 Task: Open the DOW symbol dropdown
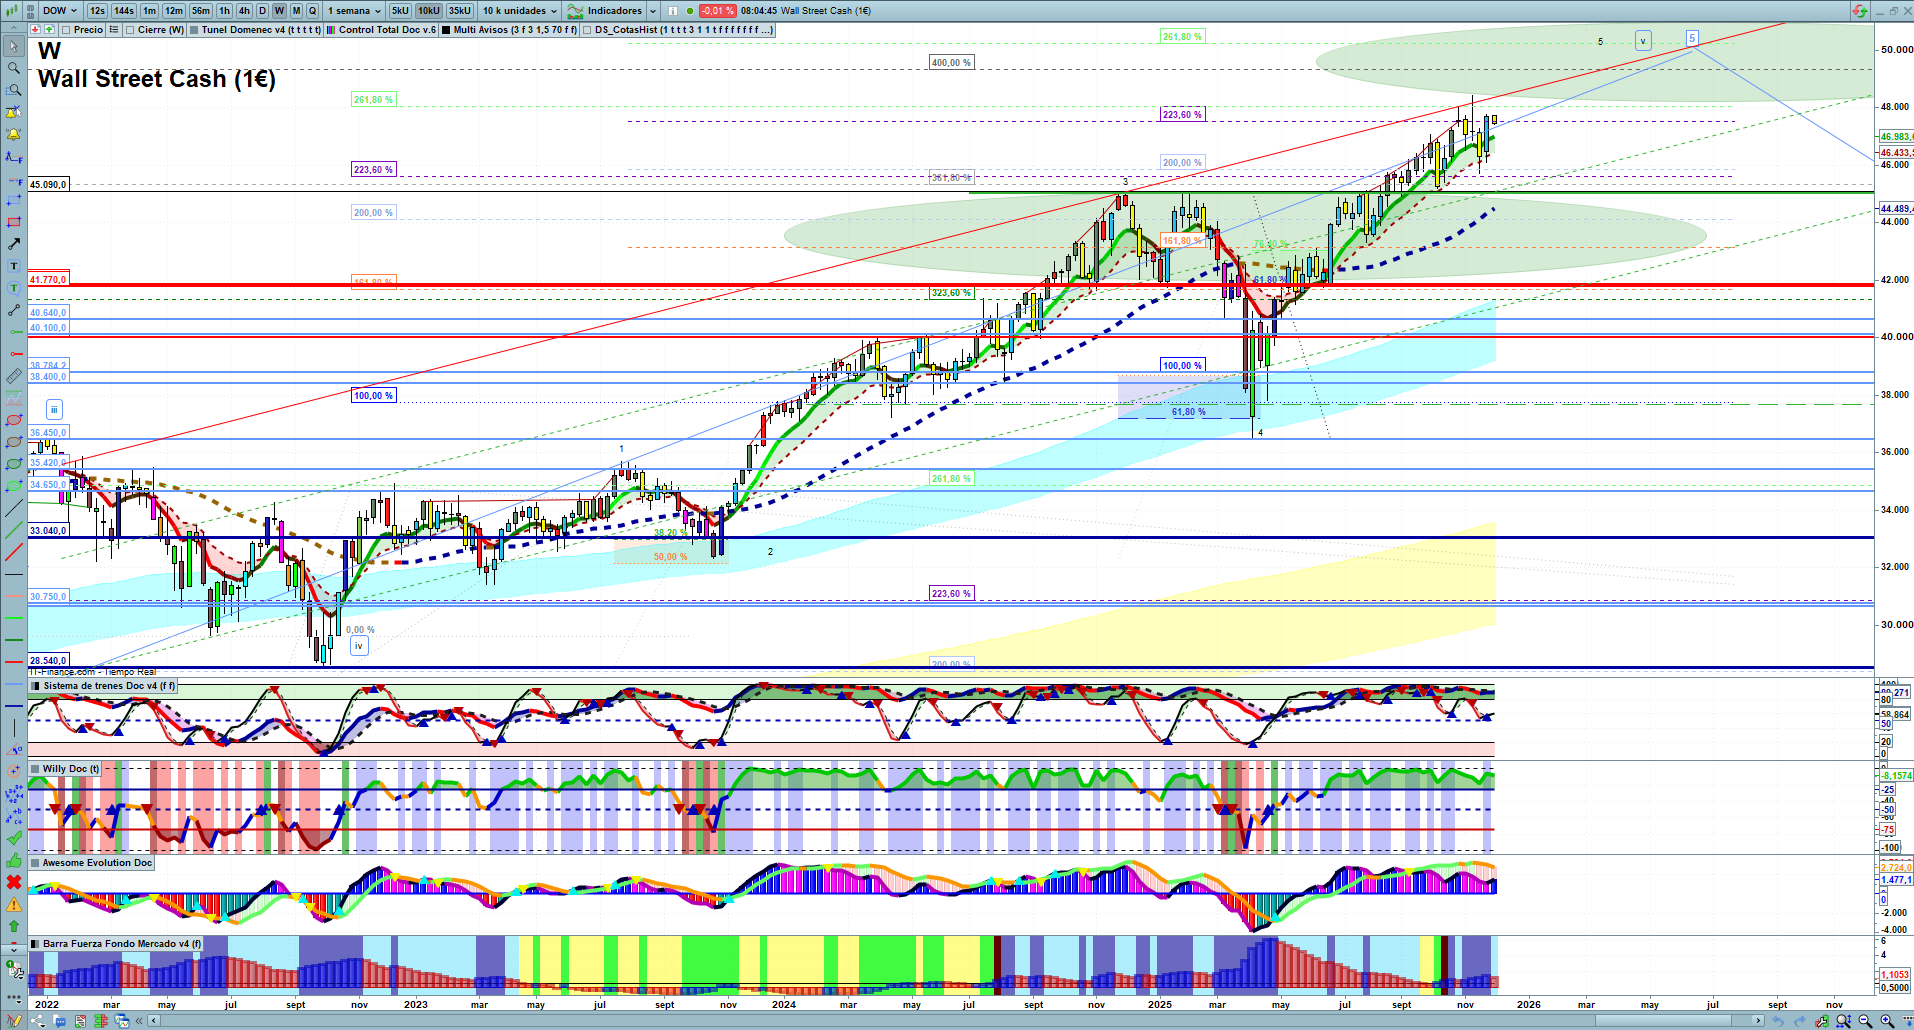(x=60, y=11)
